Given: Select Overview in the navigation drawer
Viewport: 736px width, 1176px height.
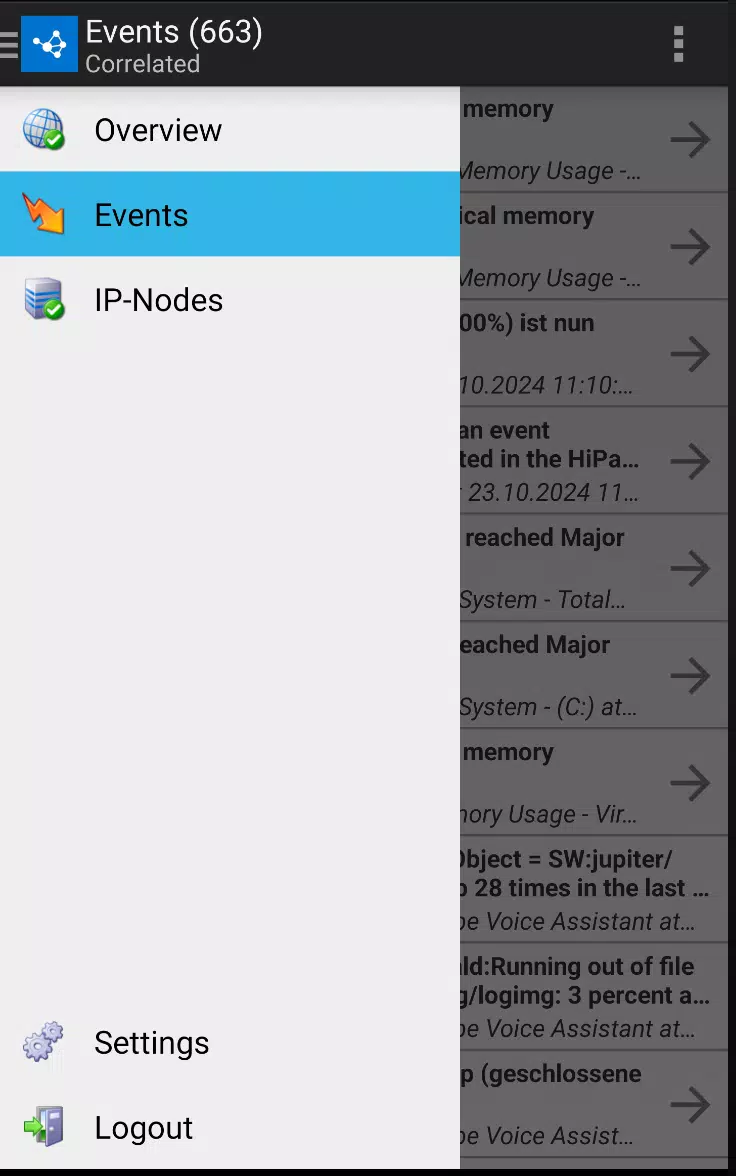Looking at the screenshot, I should [230, 129].
